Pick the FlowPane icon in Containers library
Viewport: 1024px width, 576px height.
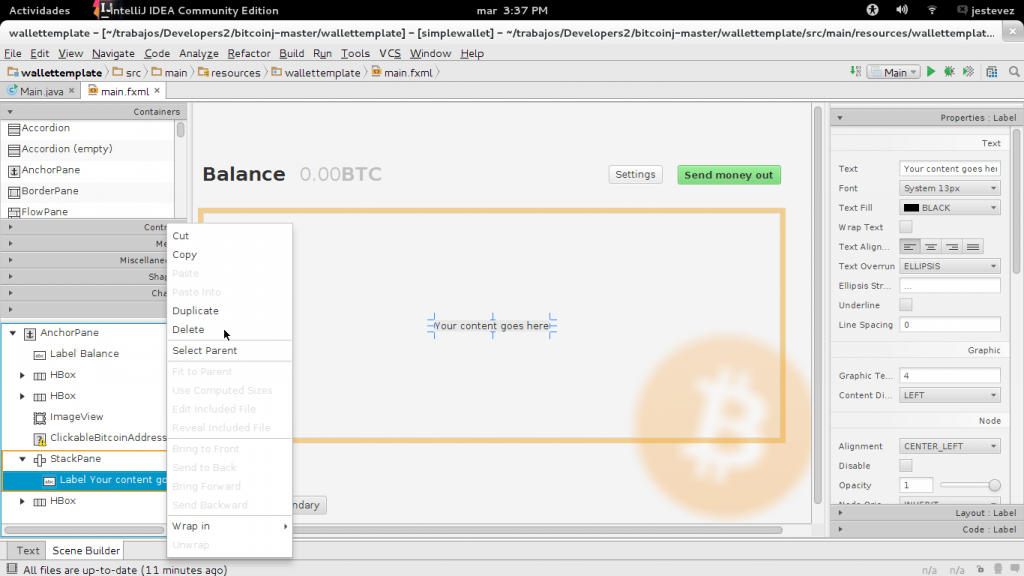14,212
